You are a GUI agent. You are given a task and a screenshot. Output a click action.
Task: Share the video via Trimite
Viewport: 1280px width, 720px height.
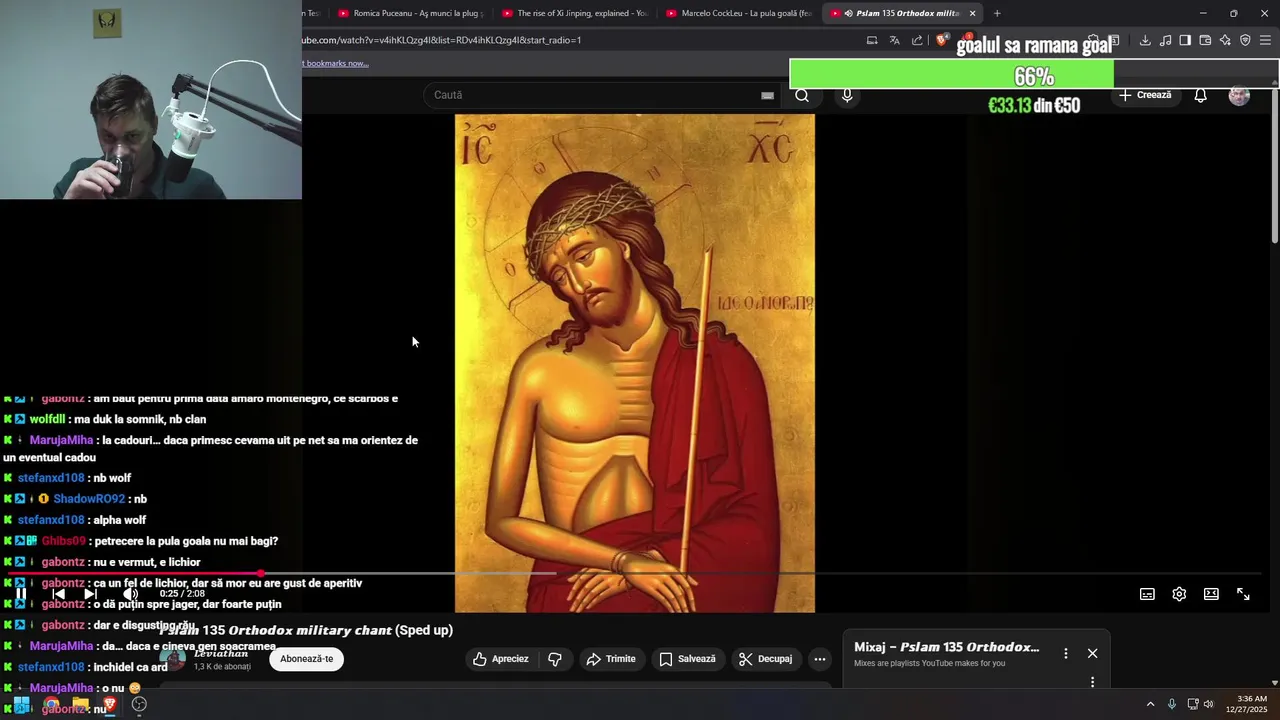[x=611, y=659]
